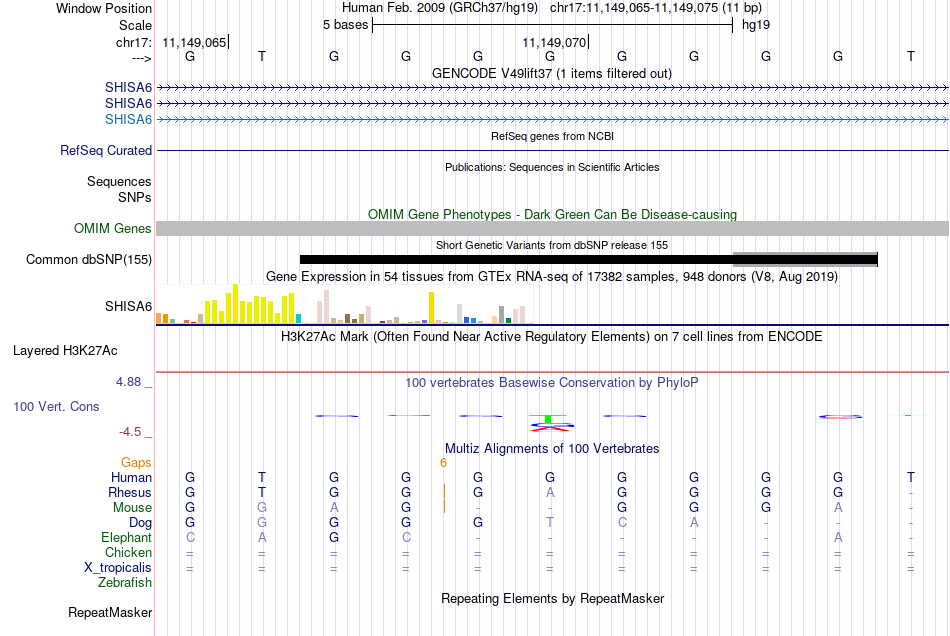Image resolution: width=950 pixels, height=636 pixels.
Task: Click the PhyloP lower limit value -4.5
Action: [130, 431]
